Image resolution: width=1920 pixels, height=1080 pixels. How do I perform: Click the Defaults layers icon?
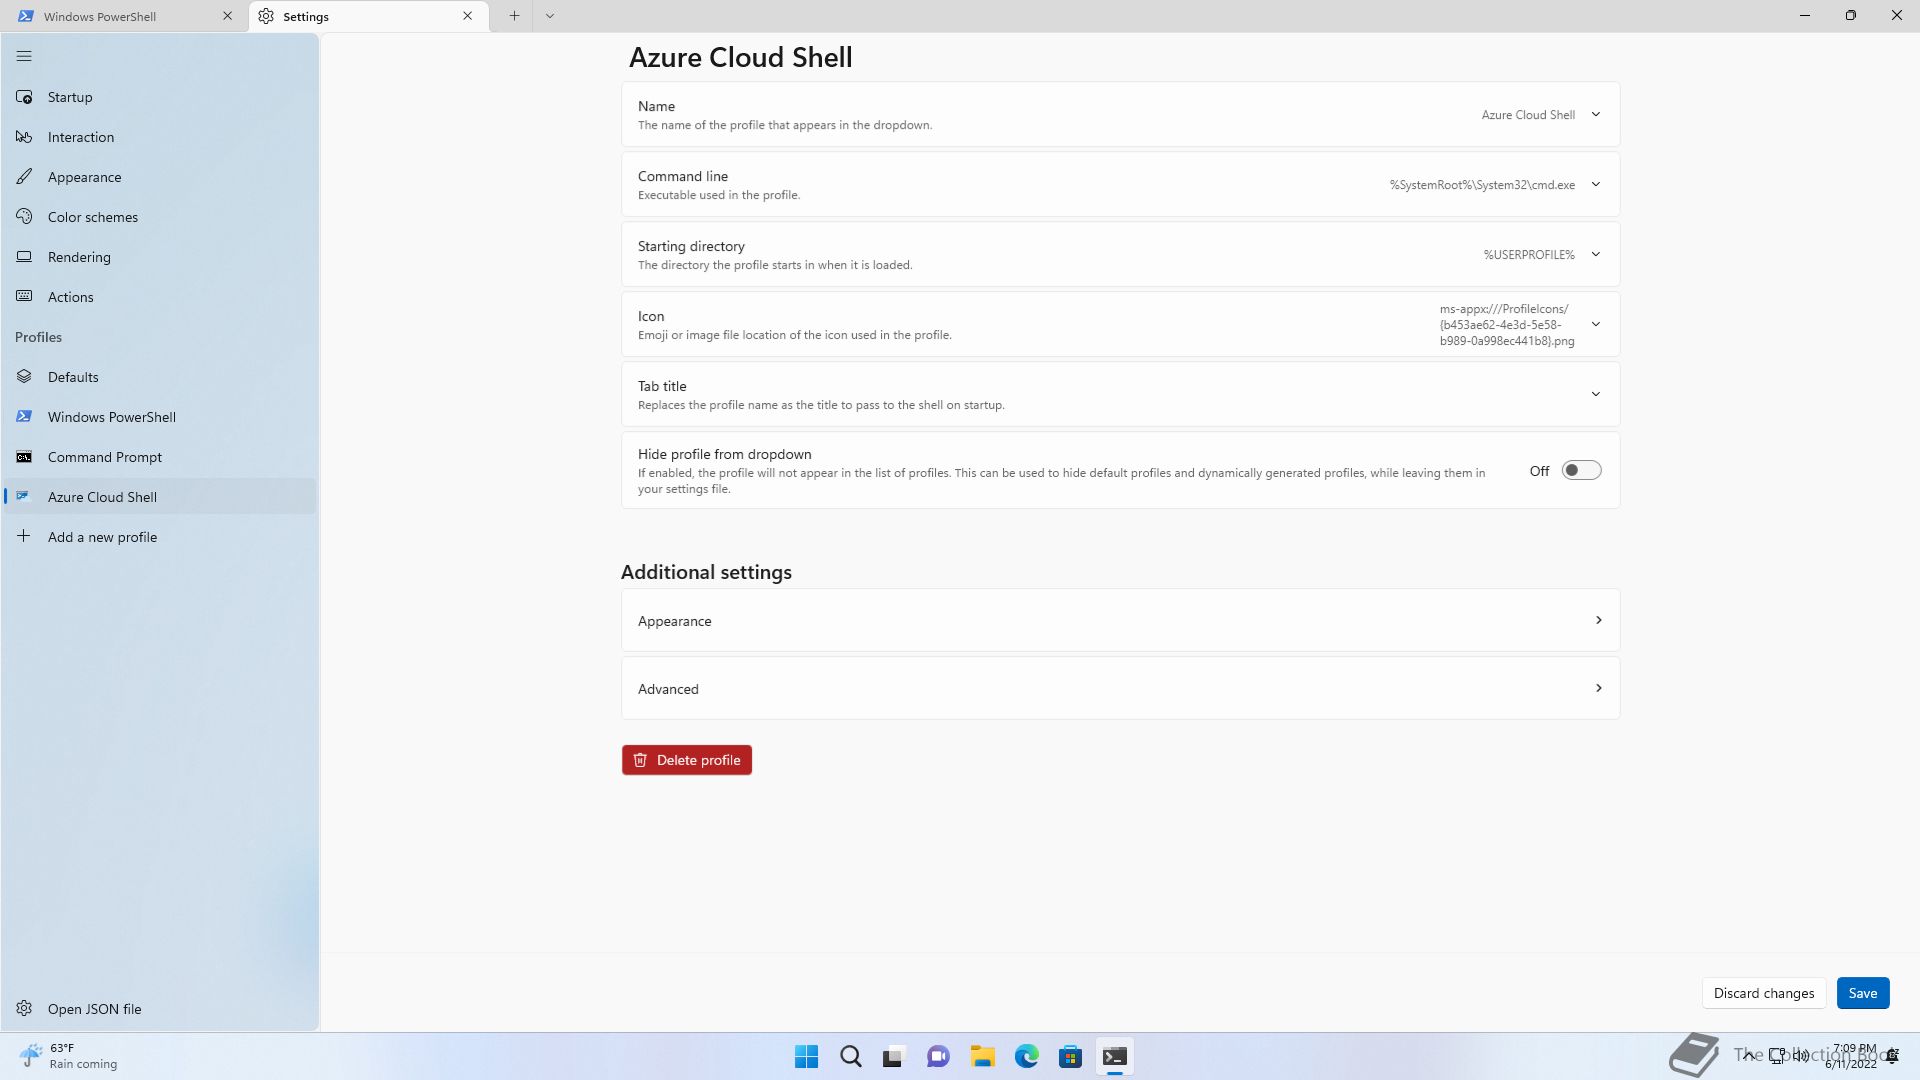(24, 377)
